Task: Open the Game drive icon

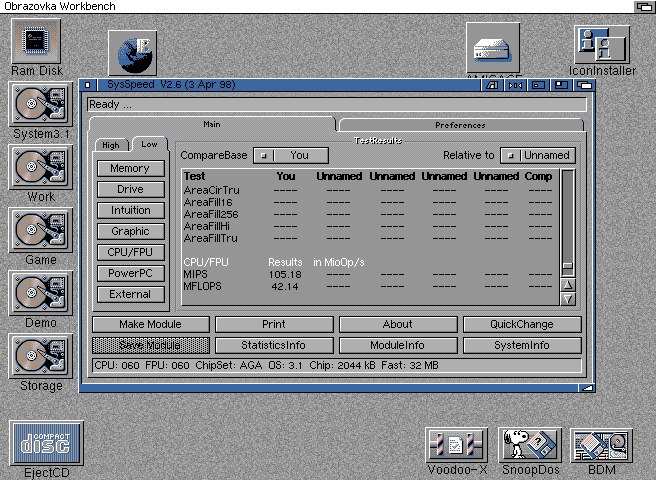Action: coord(37,231)
